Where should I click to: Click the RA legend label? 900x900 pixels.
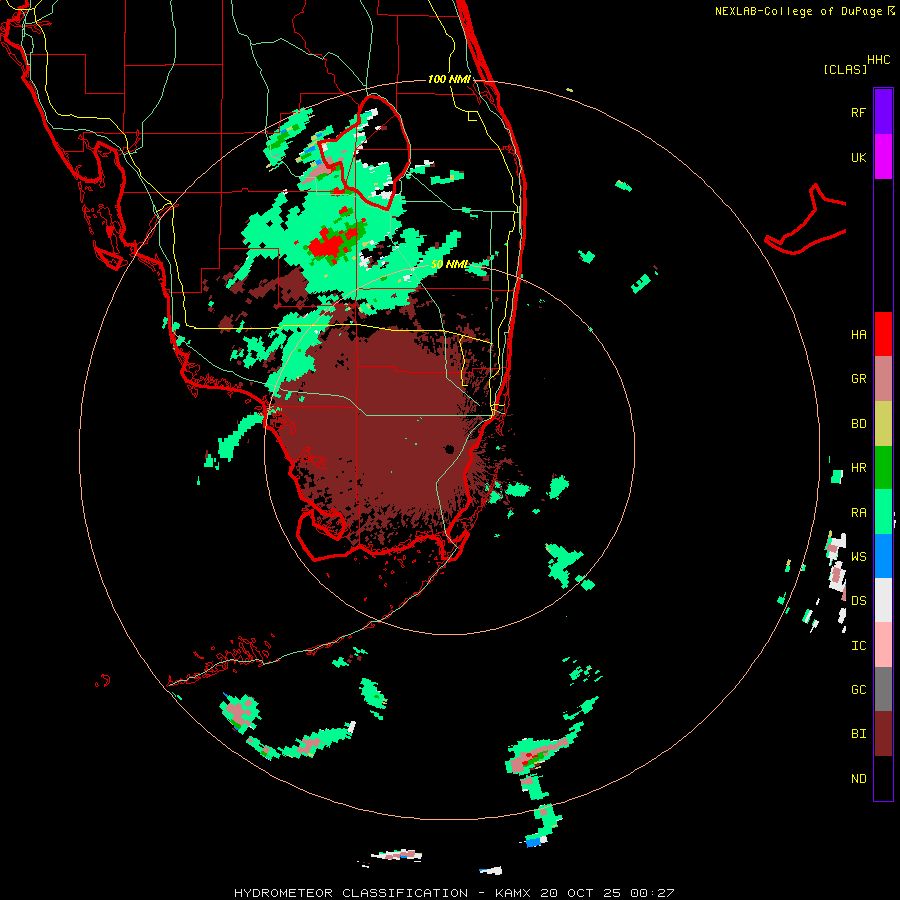858,513
